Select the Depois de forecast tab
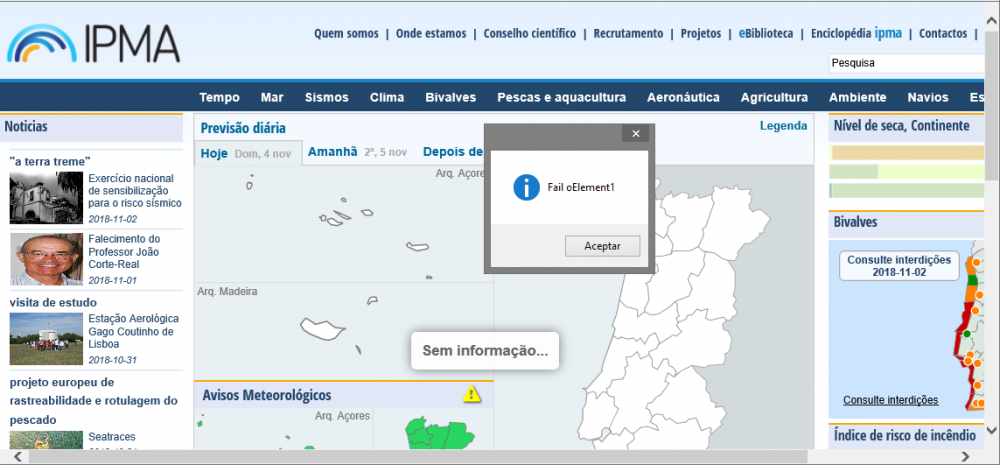The width and height of the screenshot is (1000, 465). tap(453, 152)
